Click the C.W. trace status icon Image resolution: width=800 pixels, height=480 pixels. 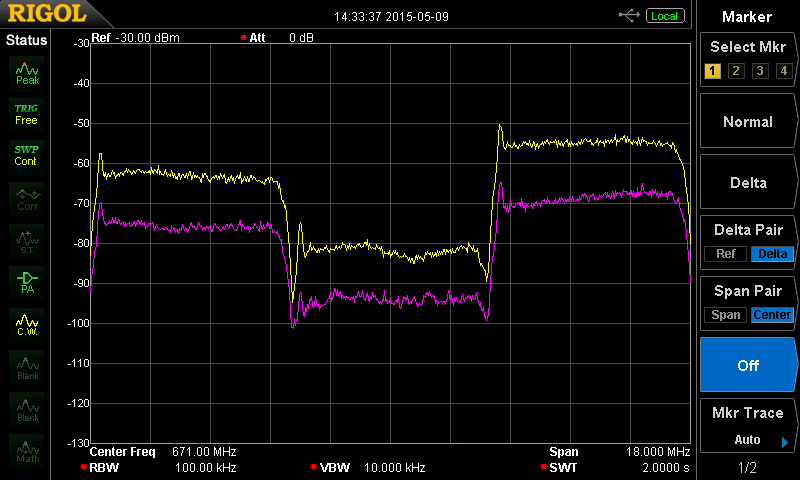[26, 324]
